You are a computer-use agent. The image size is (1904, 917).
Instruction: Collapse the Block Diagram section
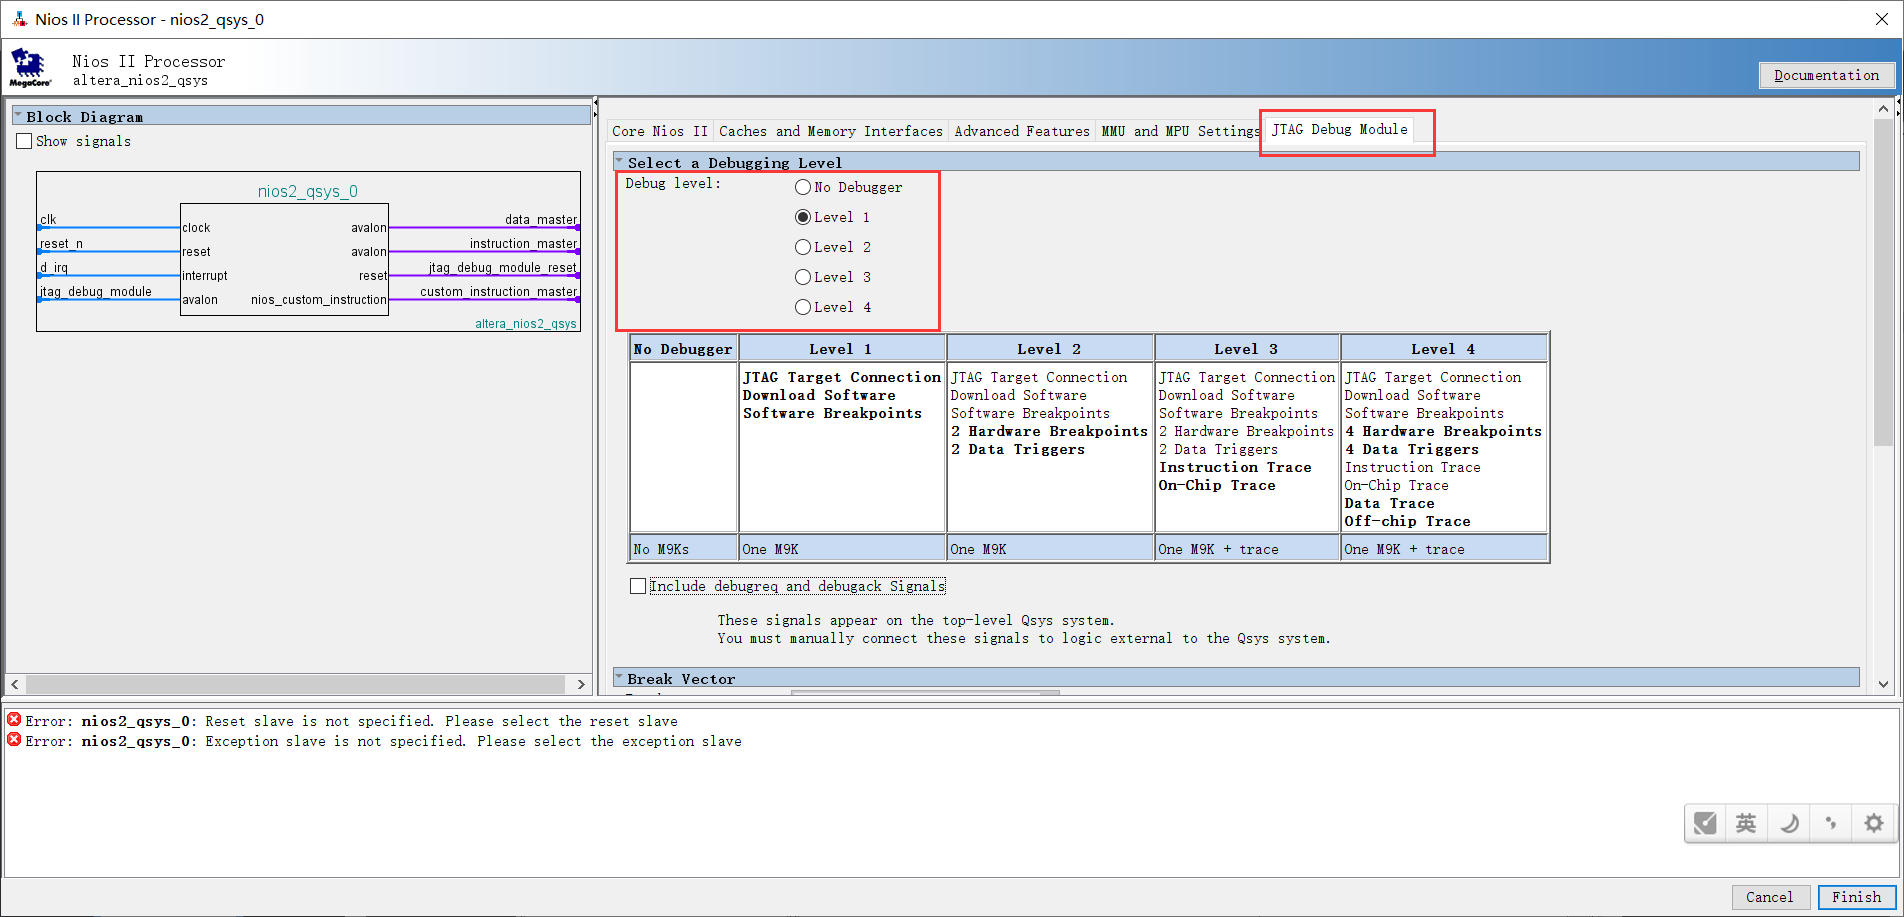pos(18,116)
